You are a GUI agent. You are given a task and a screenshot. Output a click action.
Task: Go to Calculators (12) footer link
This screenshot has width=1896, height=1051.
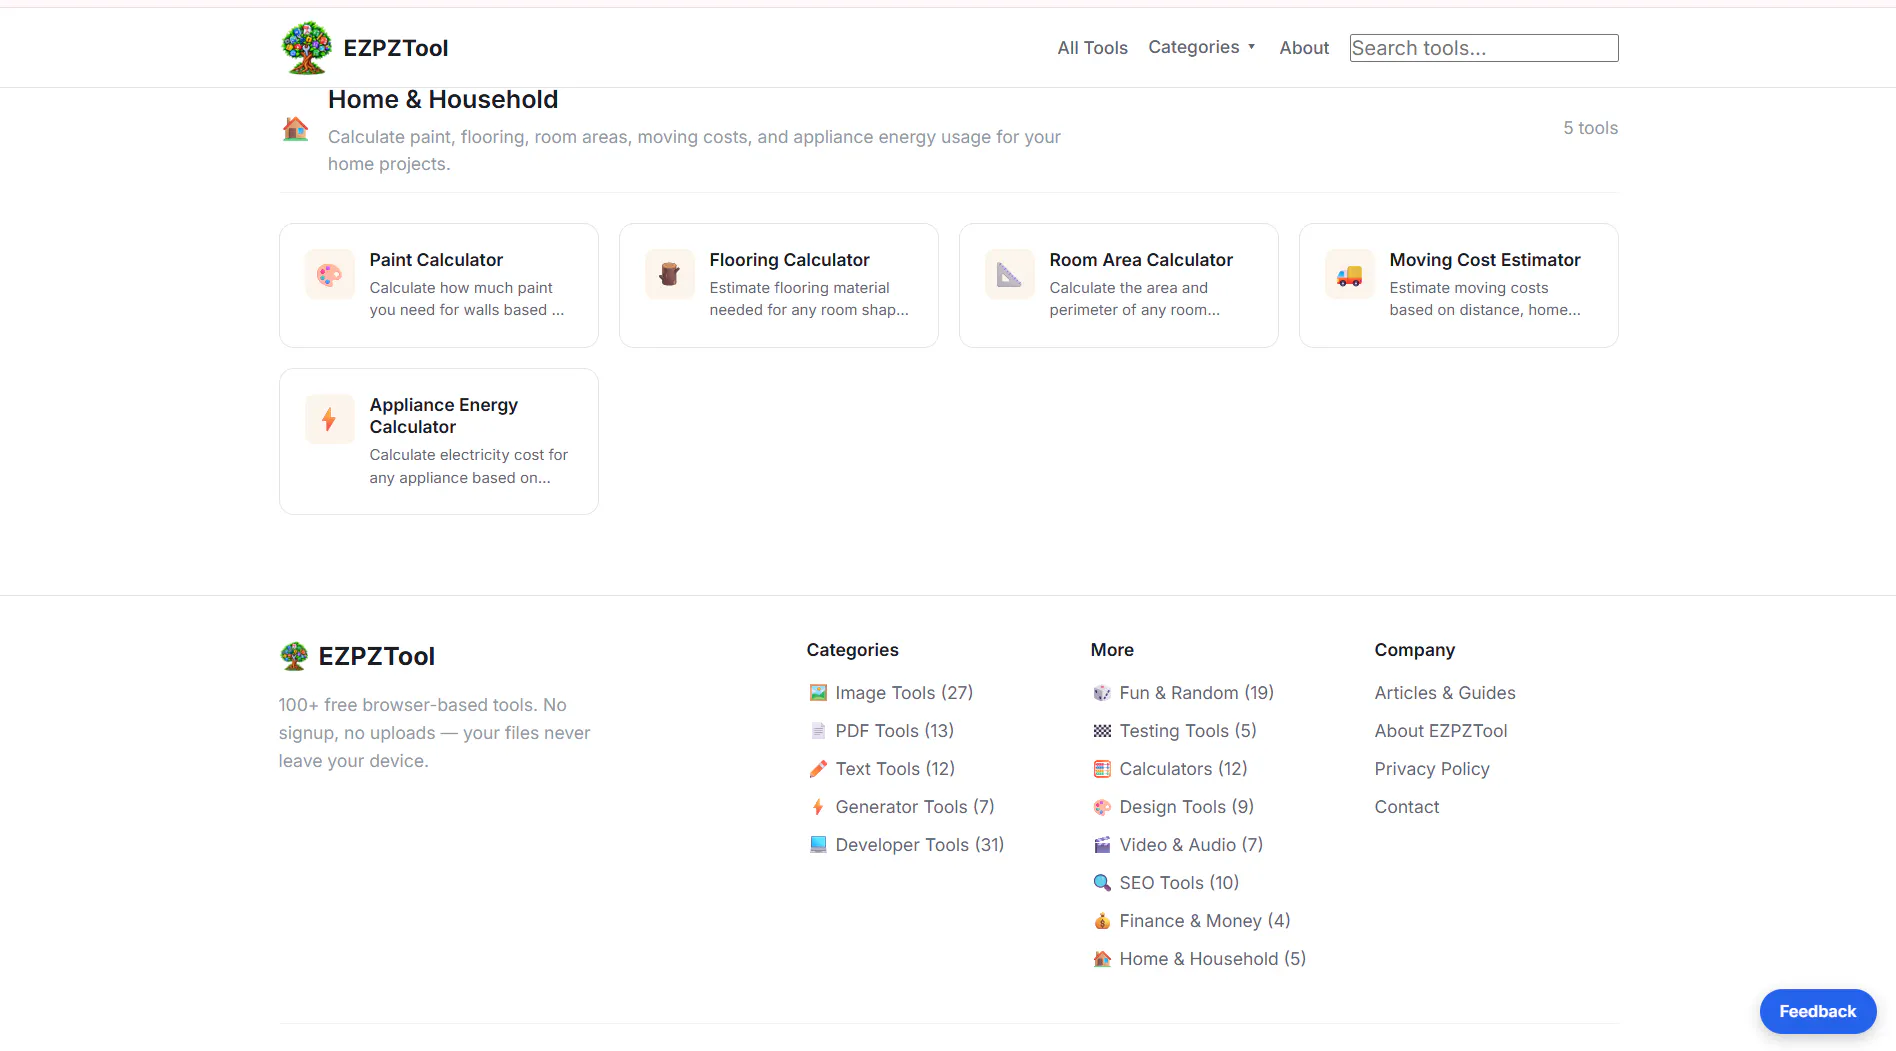(x=1183, y=769)
